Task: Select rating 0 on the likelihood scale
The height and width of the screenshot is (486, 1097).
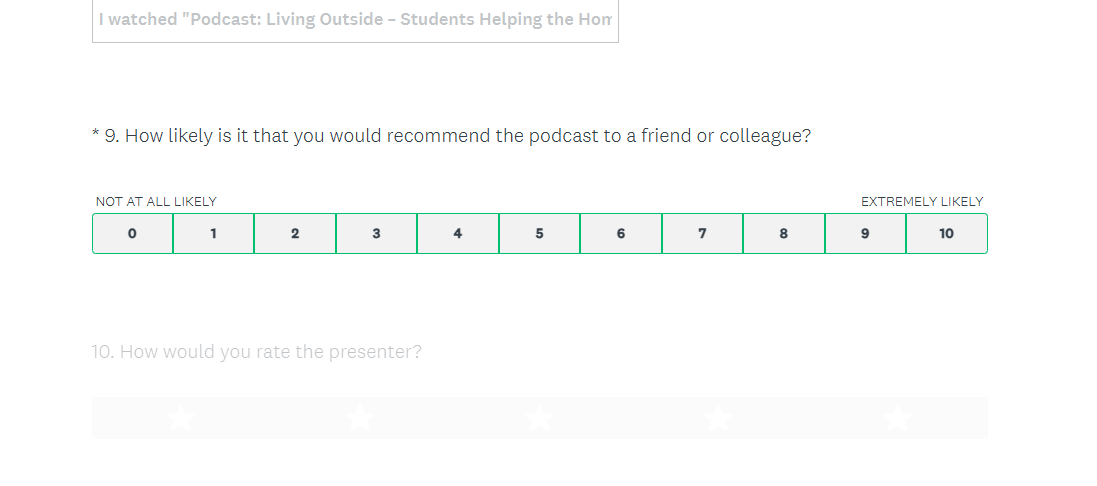Action: click(132, 234)
